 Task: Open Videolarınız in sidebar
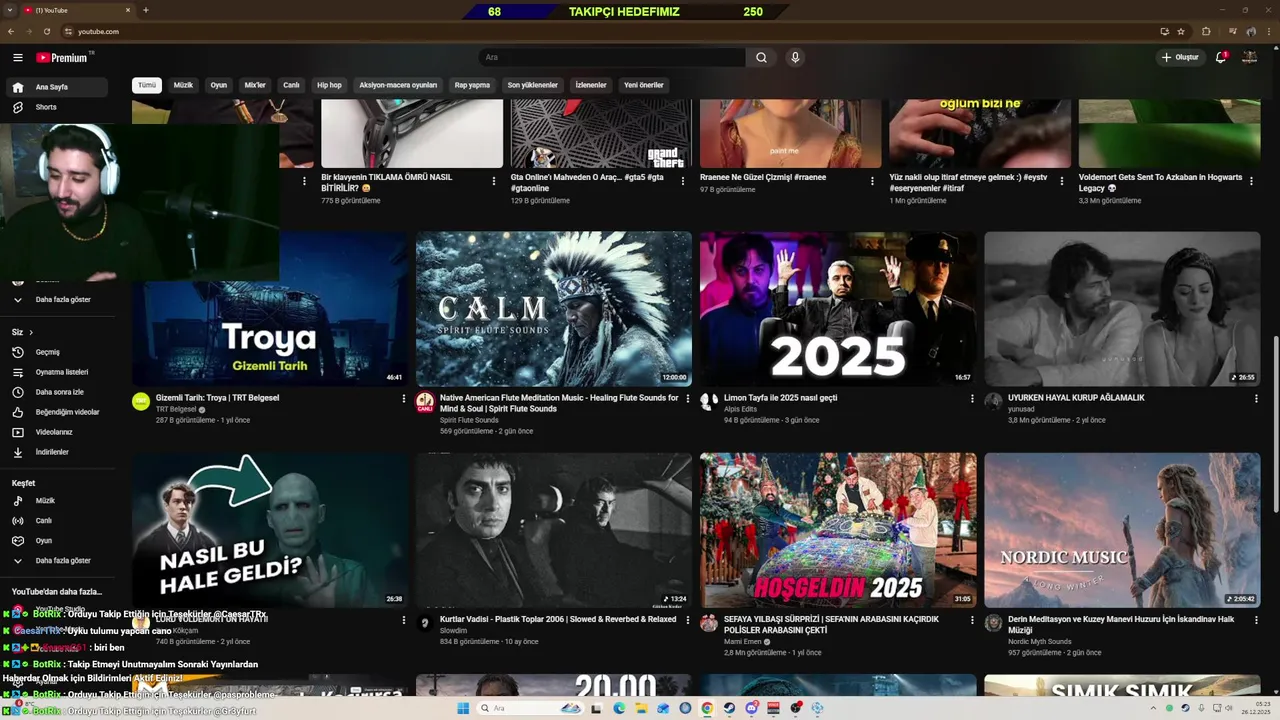(58, 432)
